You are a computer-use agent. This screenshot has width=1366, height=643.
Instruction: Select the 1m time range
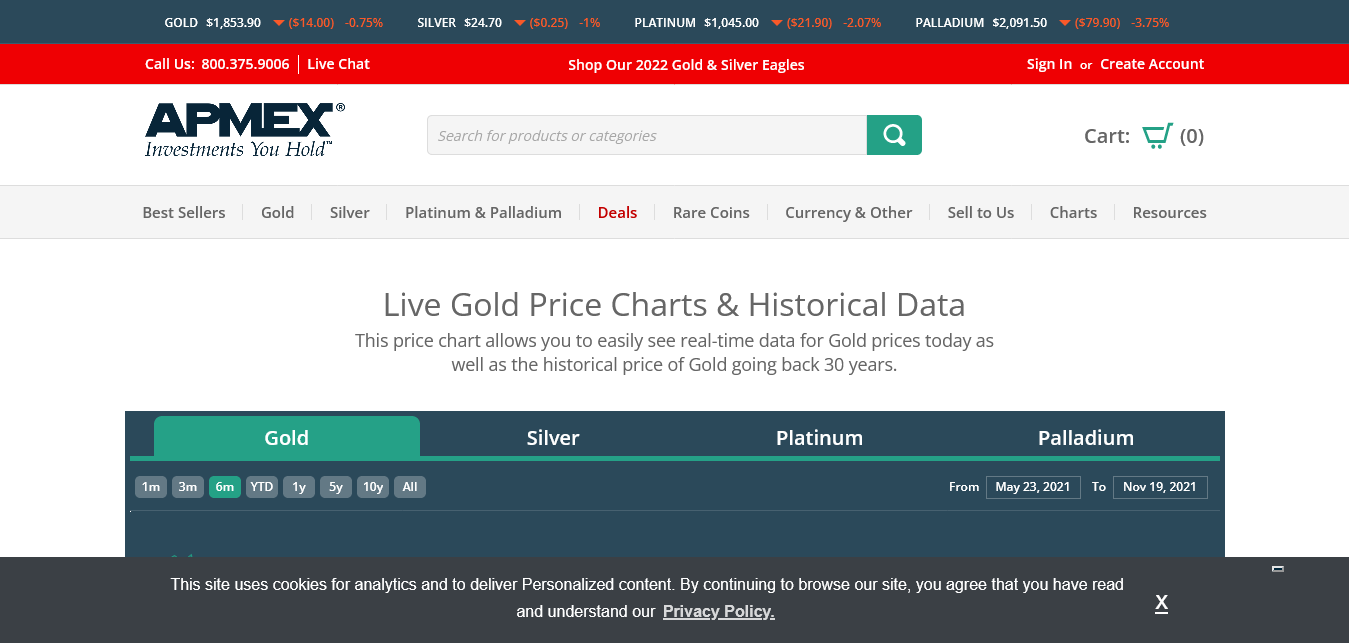click(151, 487)
